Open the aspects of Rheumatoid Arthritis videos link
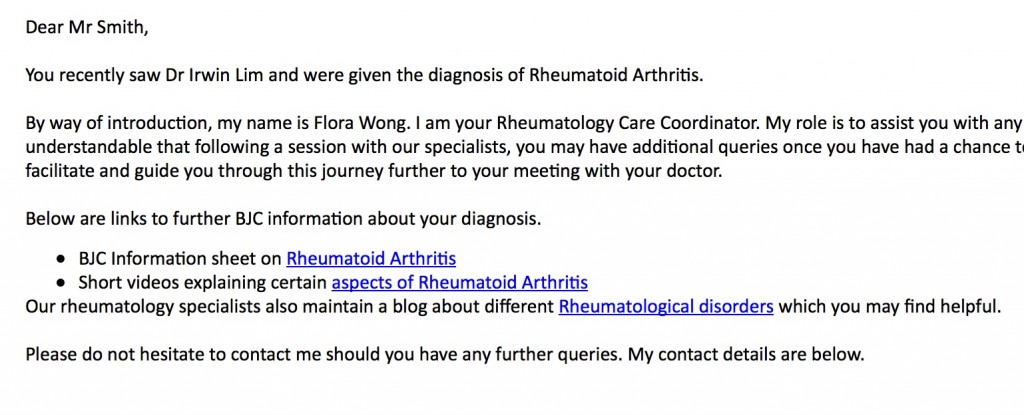 (x=460, y=283)
